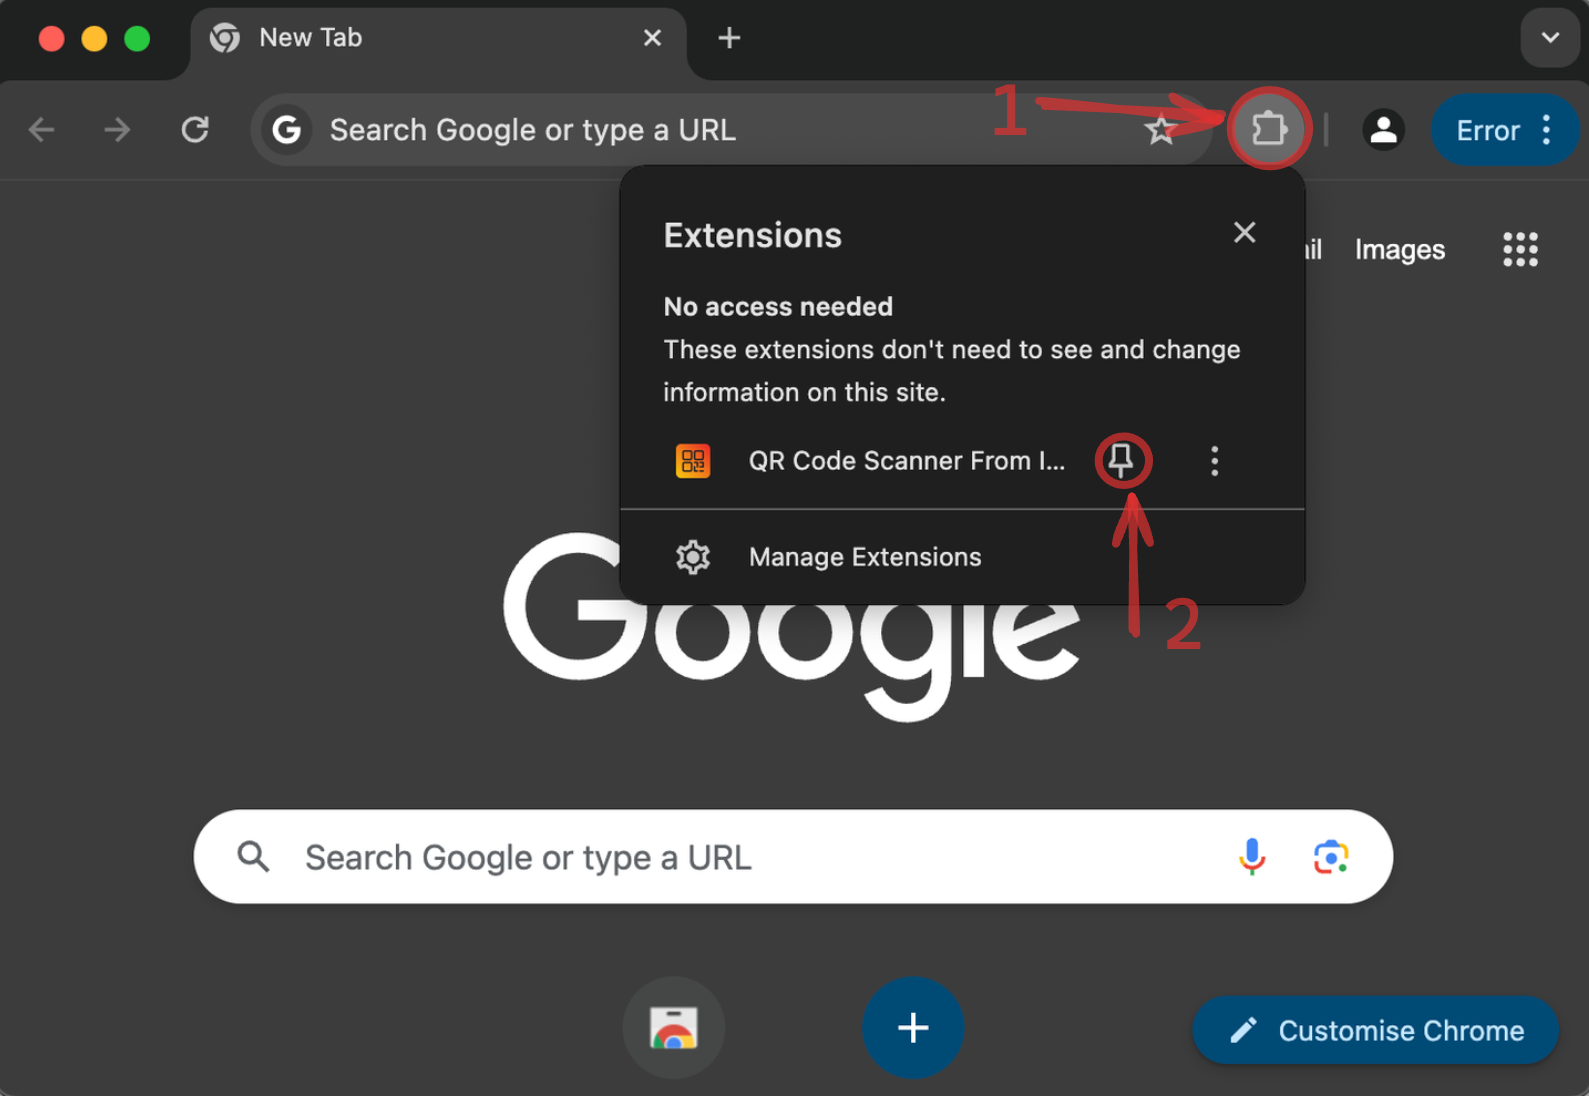This screenshot has height=1096, width=1589.
Task: Open the Google apps grid
Action: coord(1520,249)
